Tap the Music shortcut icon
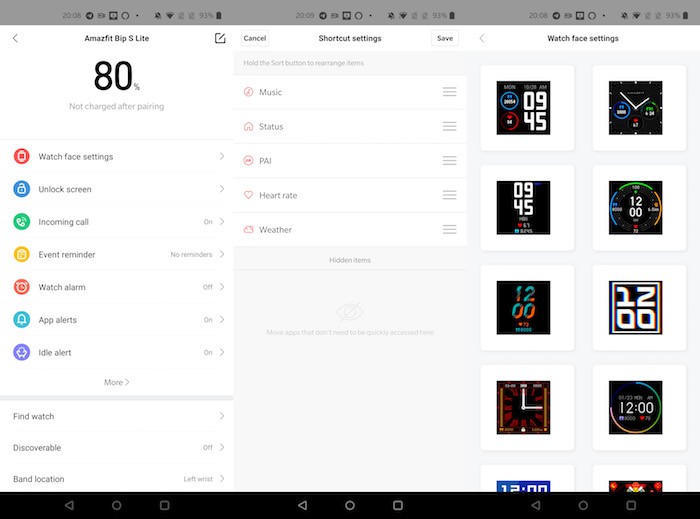700x519 pixels. coord(249,92)
